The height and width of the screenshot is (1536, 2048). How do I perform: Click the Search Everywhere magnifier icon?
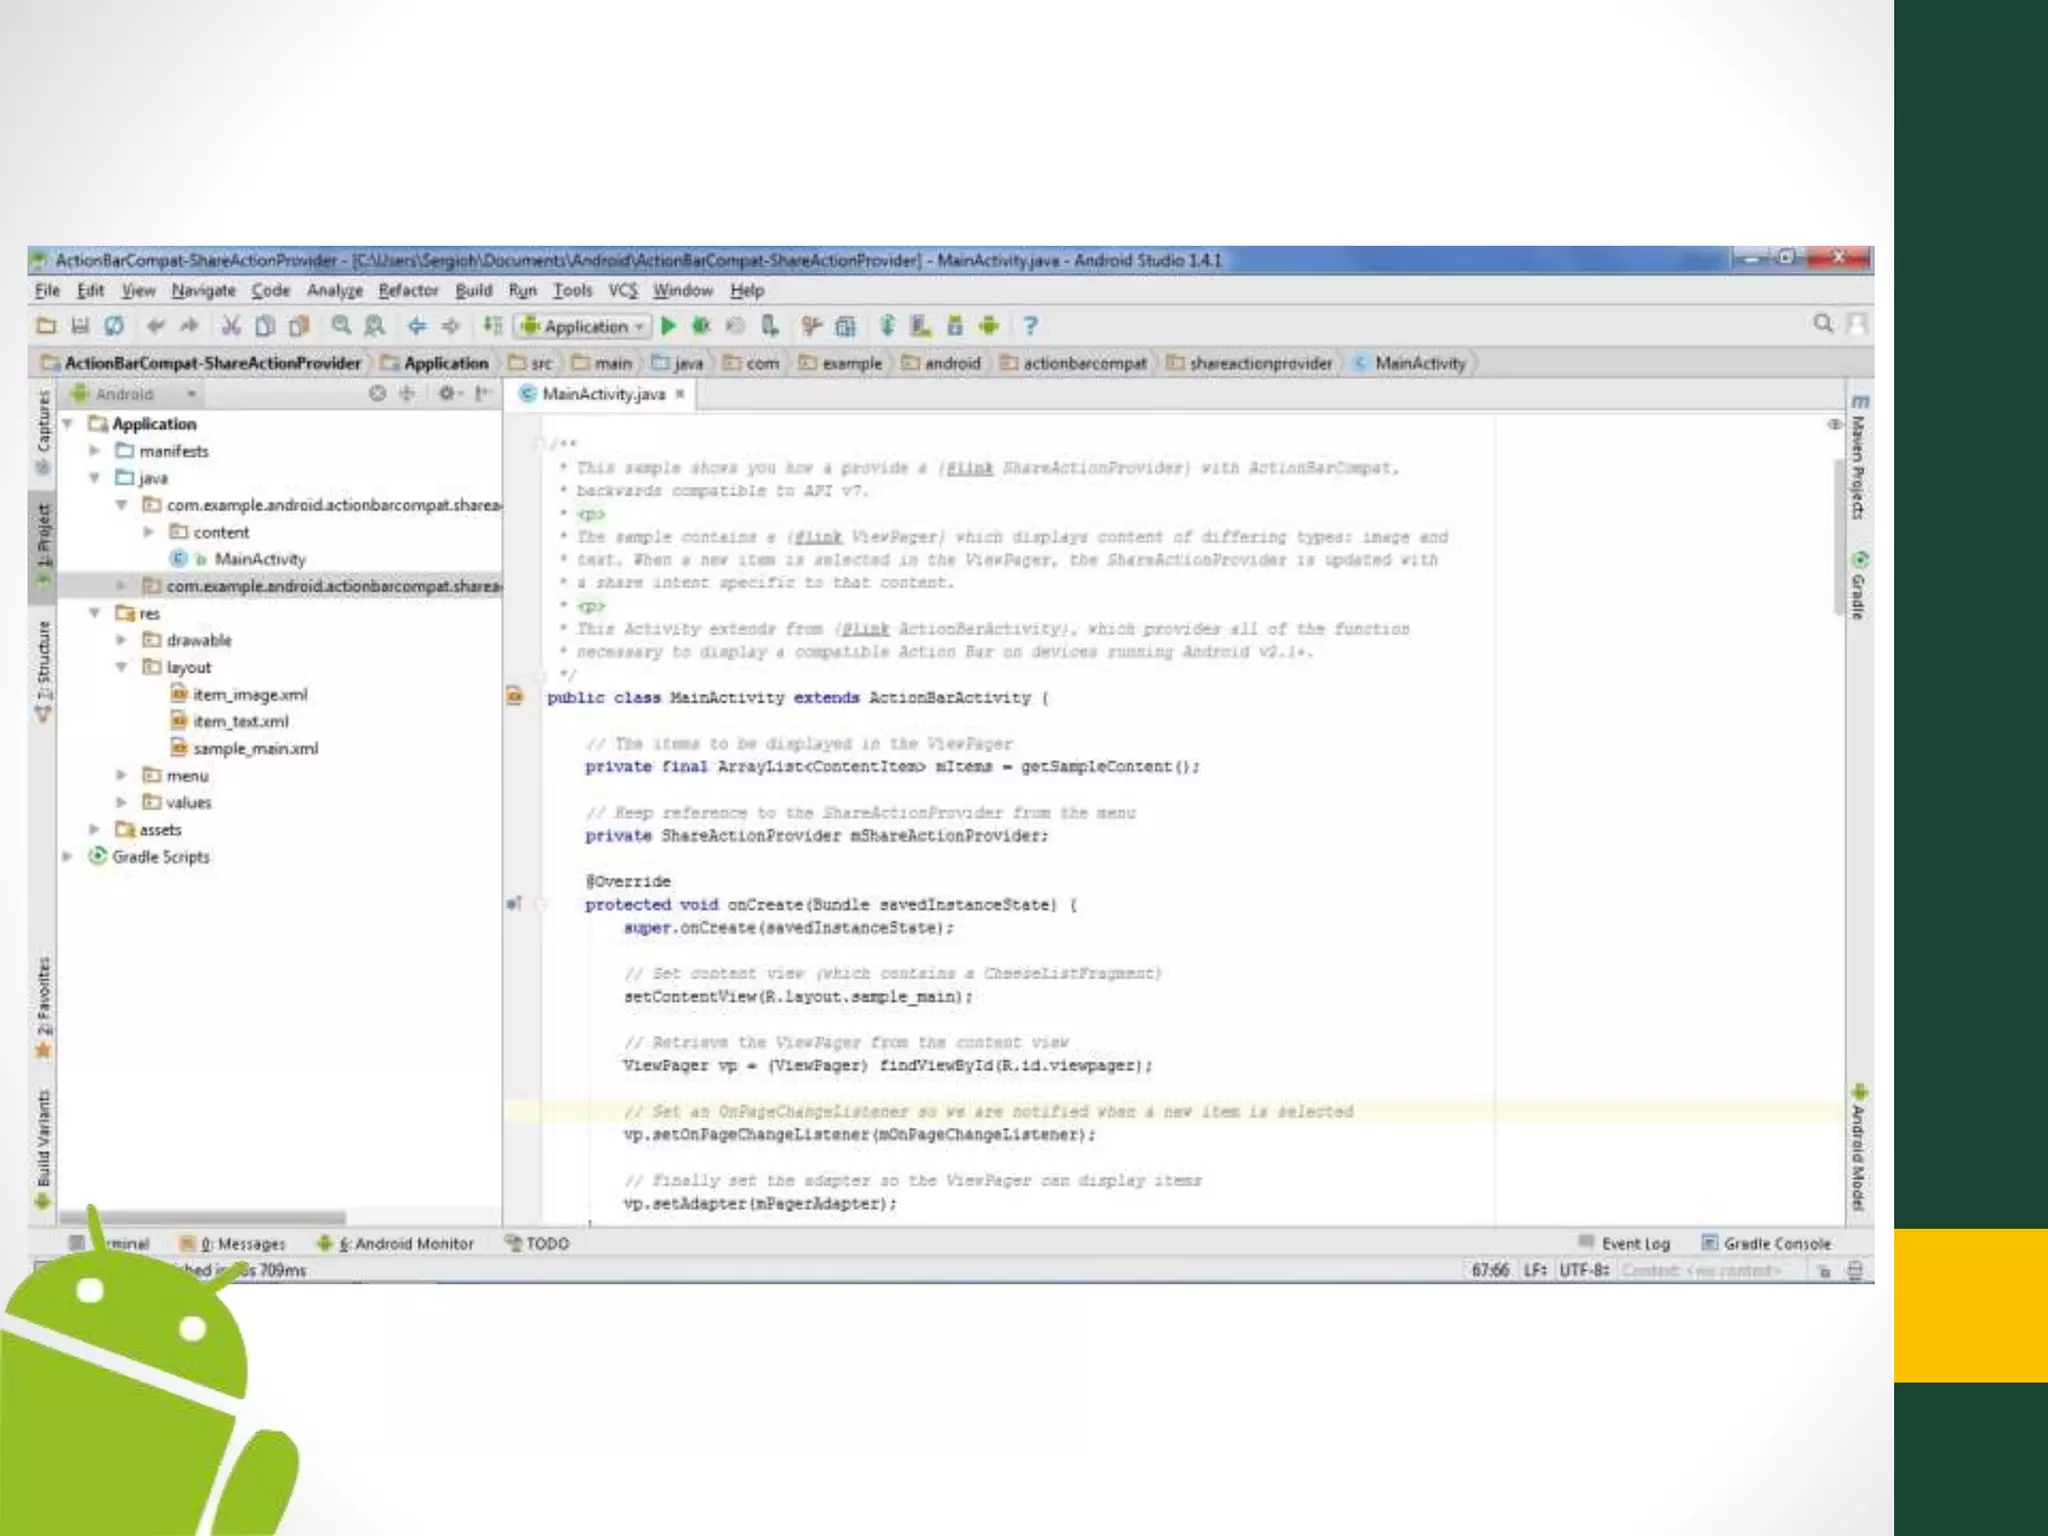[1823, 324]
